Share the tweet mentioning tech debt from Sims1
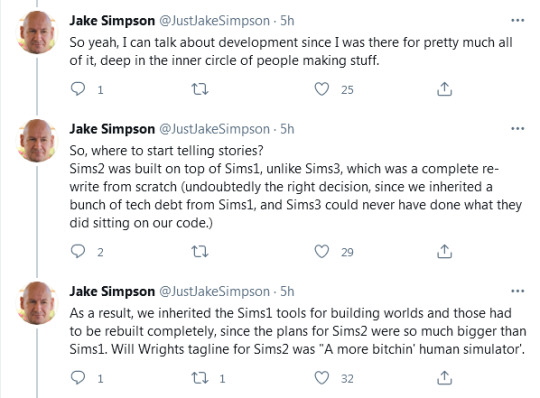Viewport: 540px width, 398px height. (x=444, y=251)
